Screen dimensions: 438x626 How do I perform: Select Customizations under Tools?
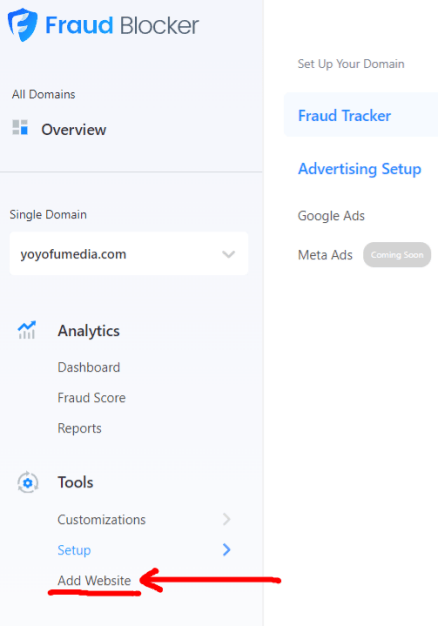click(101, 519)
